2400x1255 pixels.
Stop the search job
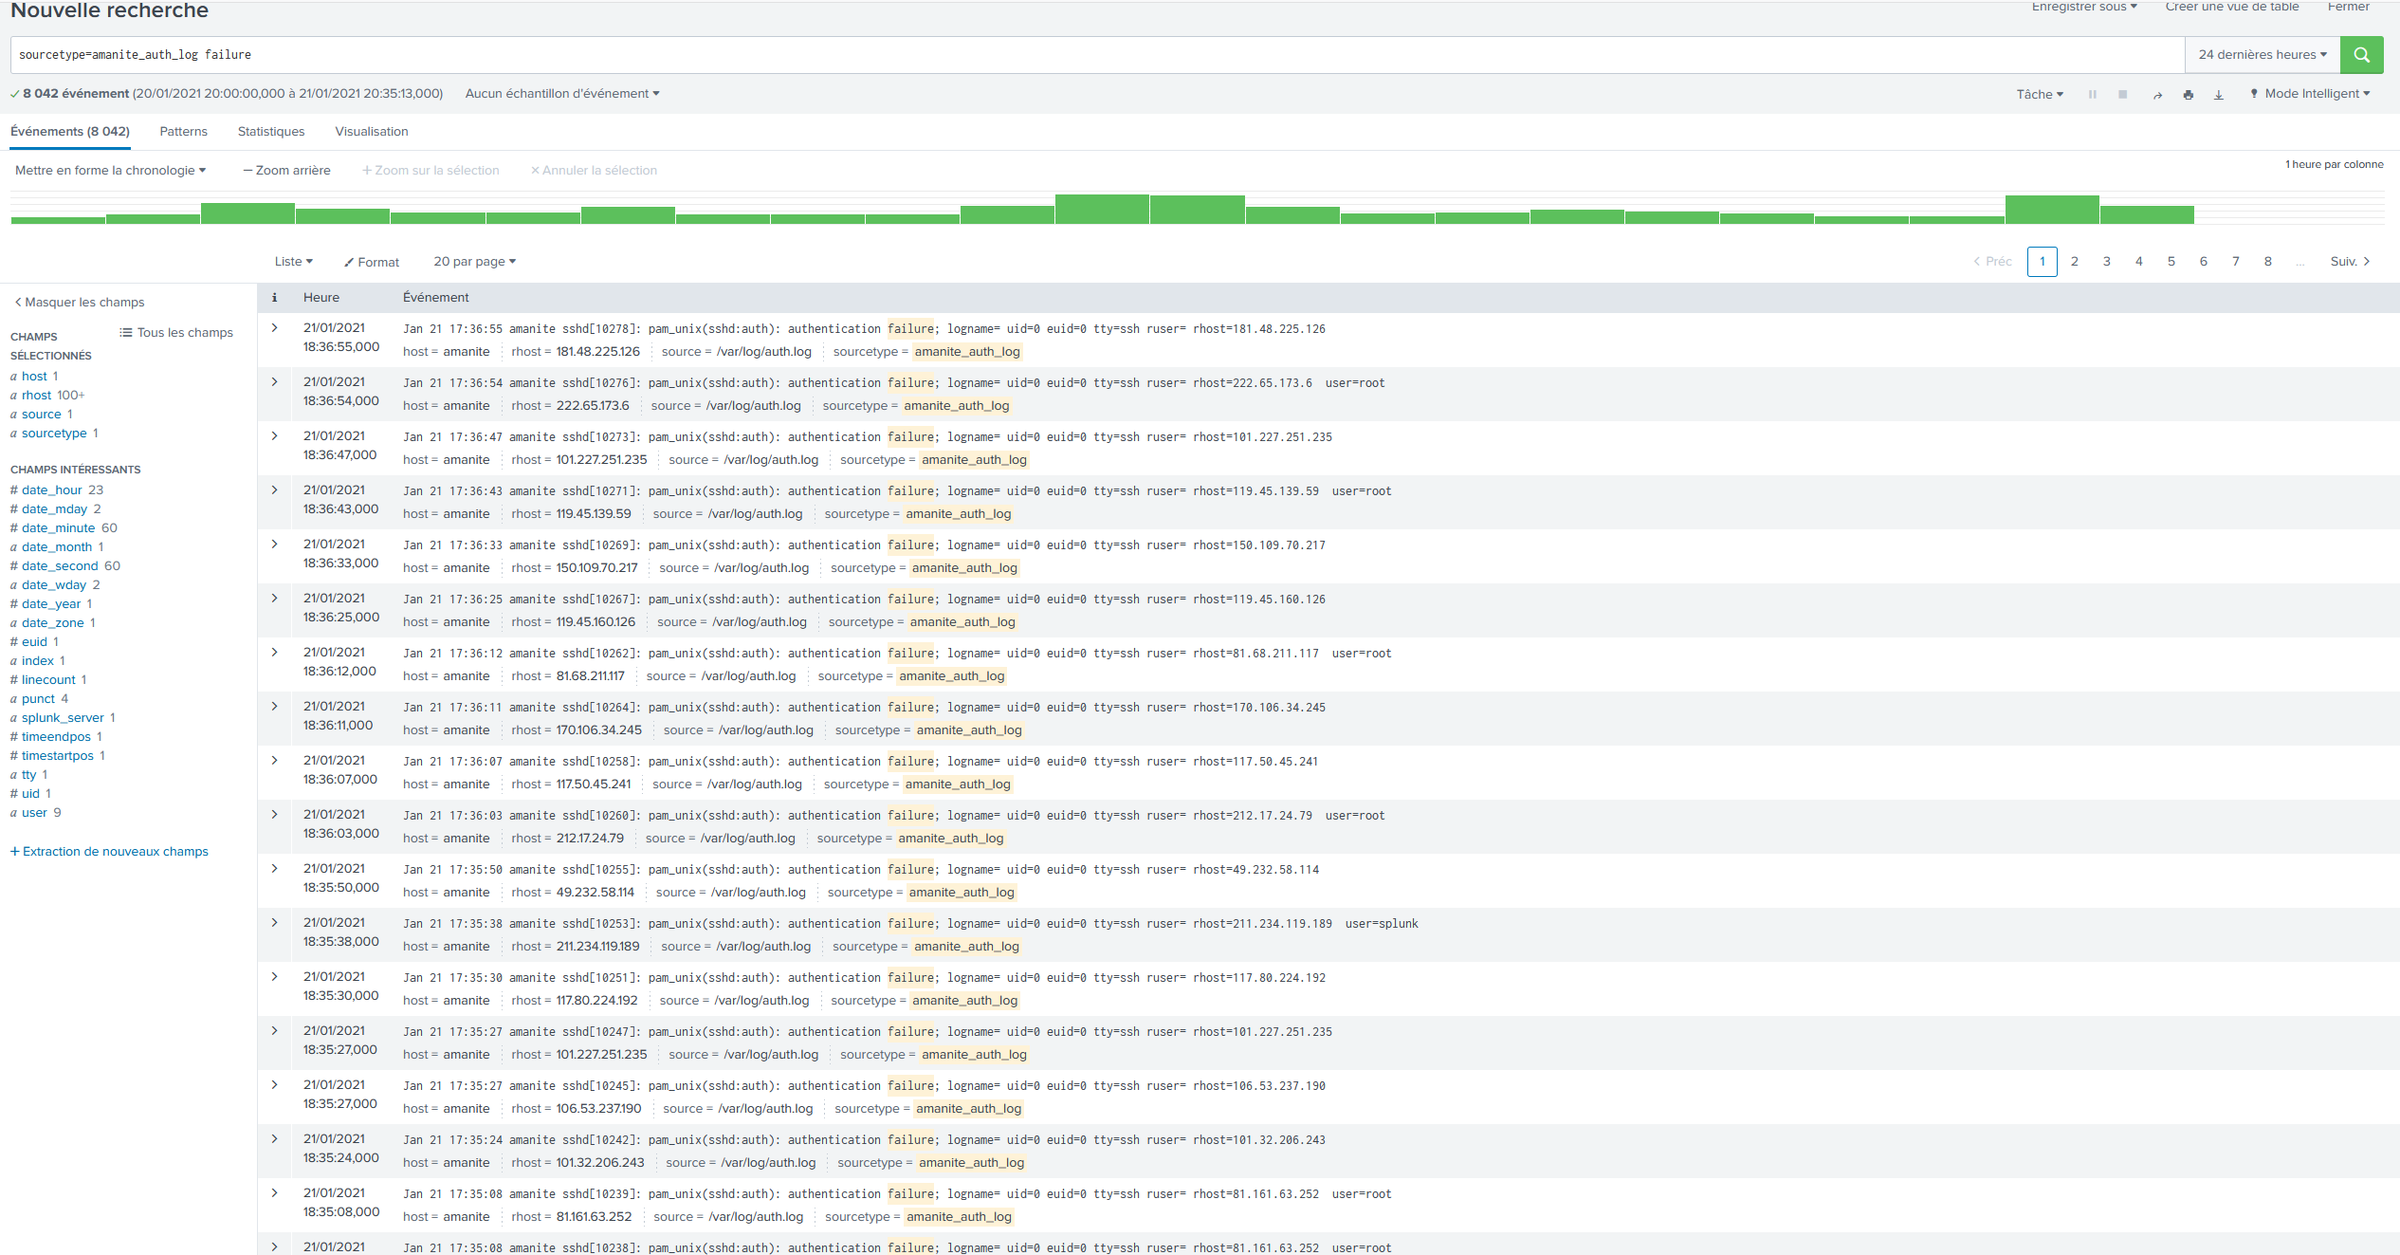coord(2122,95)
